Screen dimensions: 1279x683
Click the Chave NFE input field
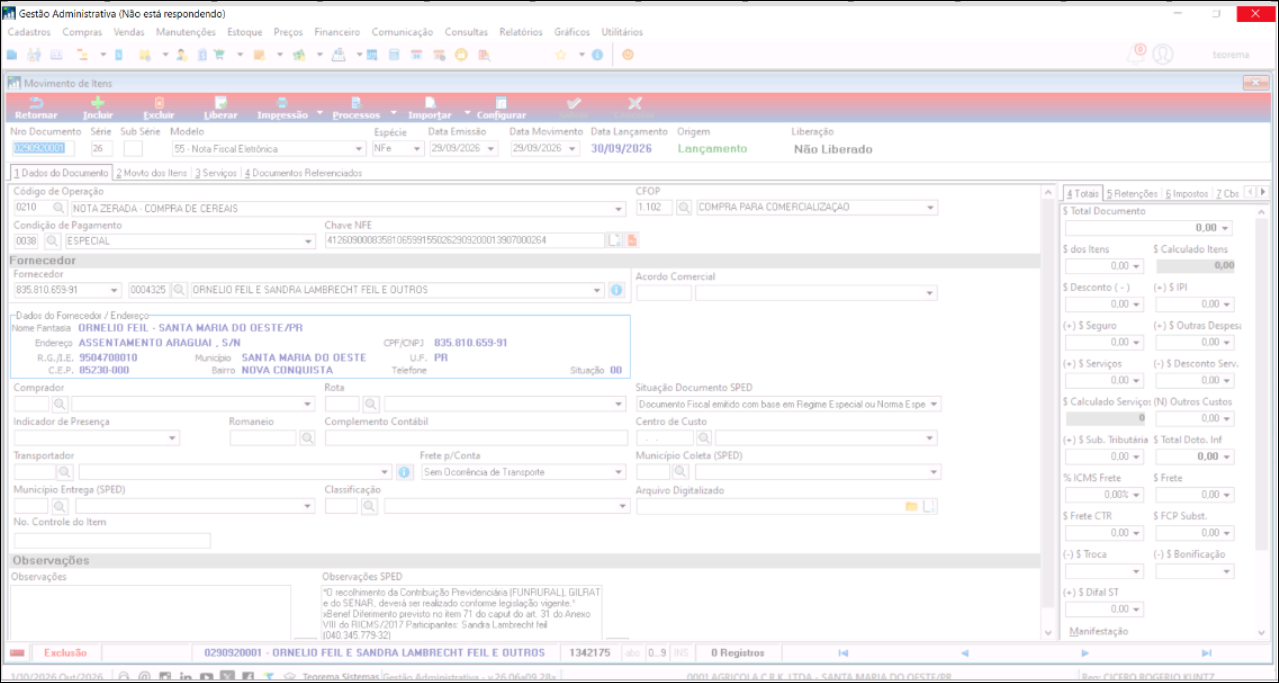tap(465, 241)
